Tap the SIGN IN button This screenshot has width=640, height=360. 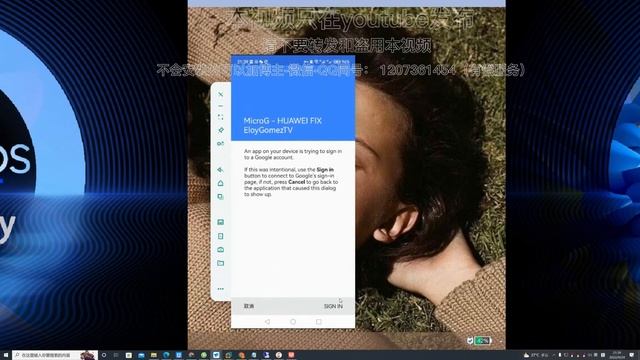tap(333, 306)
